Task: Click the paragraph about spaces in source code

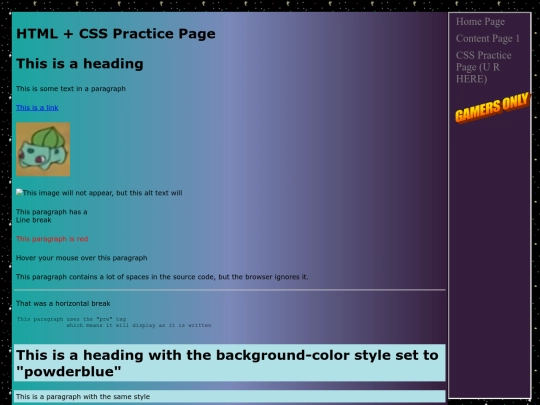Action: 162,277
